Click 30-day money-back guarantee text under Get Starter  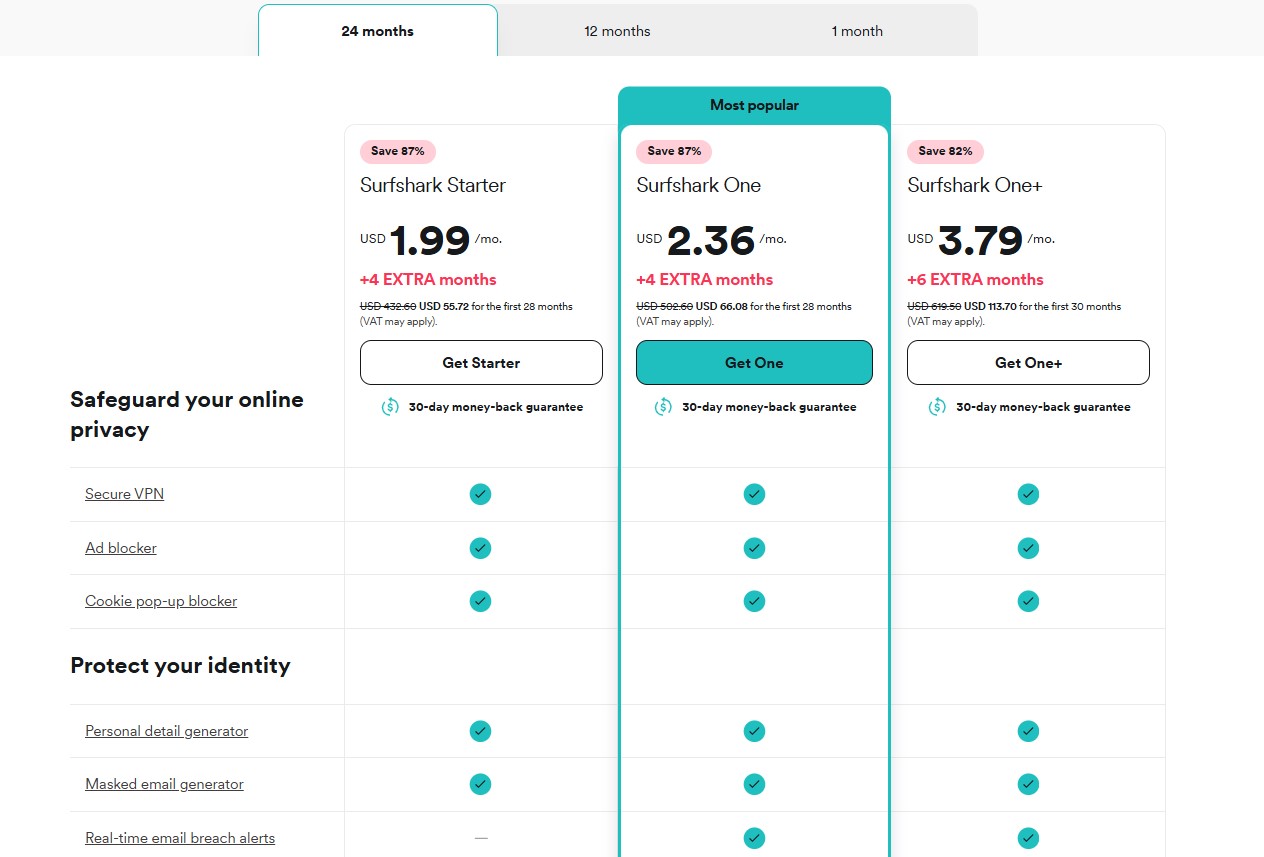tap(495, 407)
